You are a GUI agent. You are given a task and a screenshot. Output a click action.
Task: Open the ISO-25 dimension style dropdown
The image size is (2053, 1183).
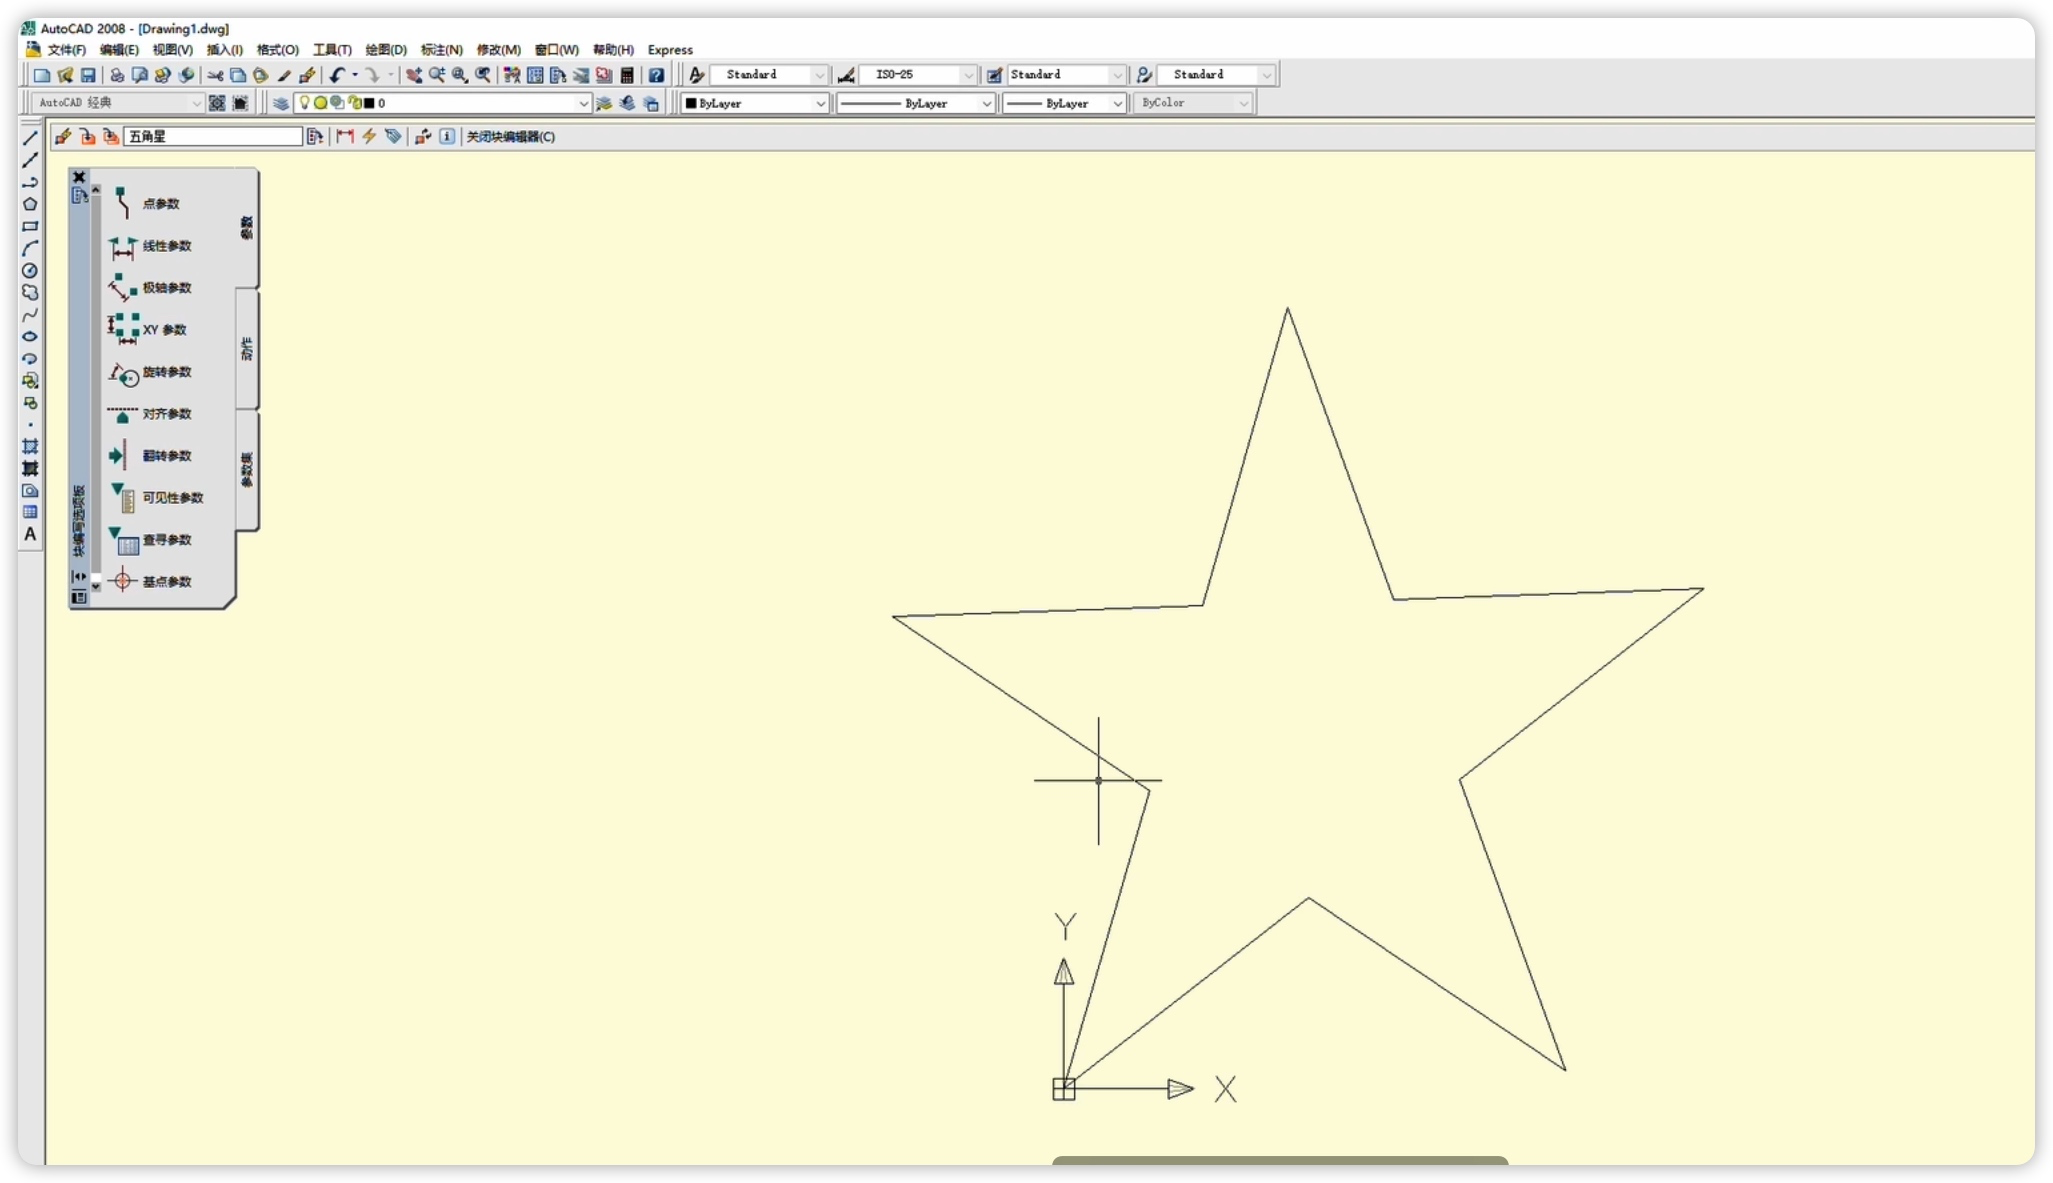pyautogui.click(x=967, y=75)
